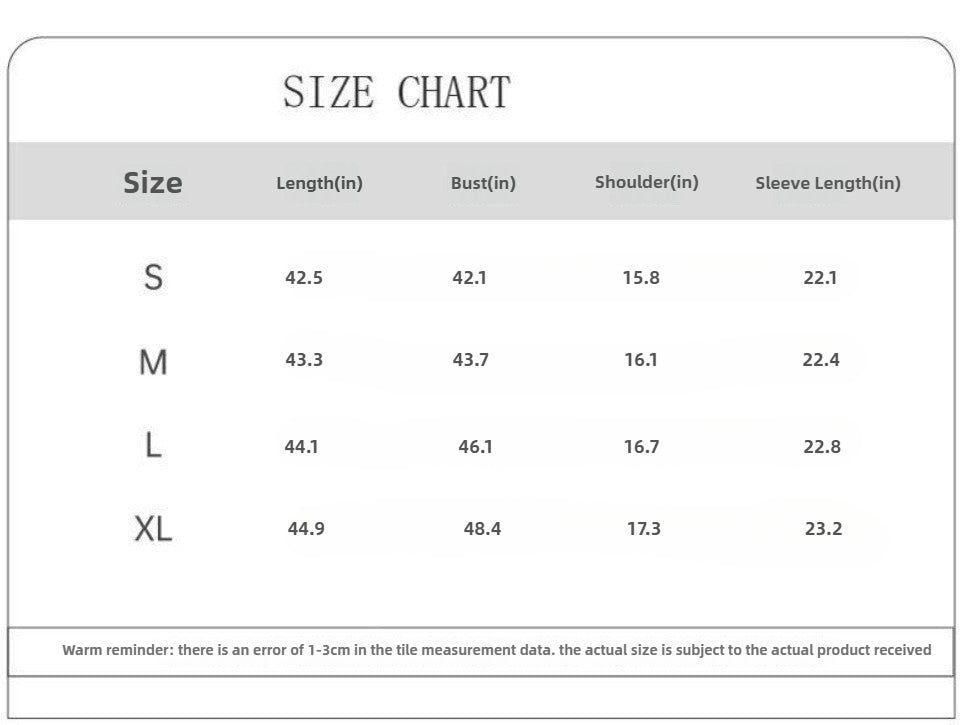Image resolution: width=964 pixels, height=725 pixels.
Task: Click the L size row label
Action: [153, 445]
